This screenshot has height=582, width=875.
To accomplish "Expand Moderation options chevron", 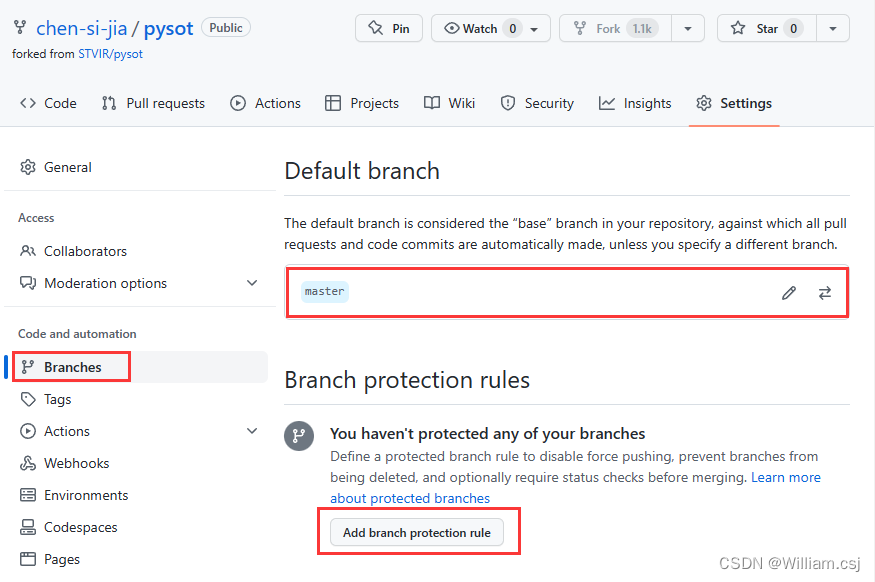I will pos(252,283).
